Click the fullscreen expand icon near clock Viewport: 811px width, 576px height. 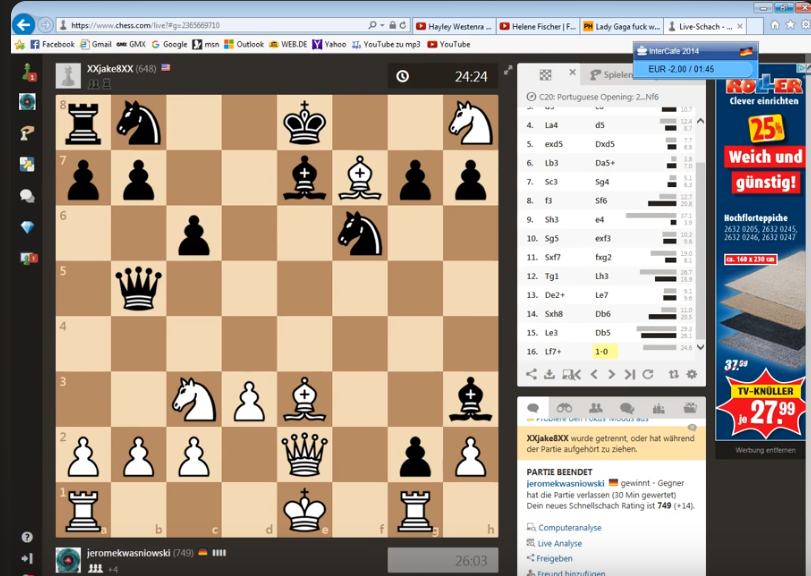pyautogui.click(x=508, y=70)
